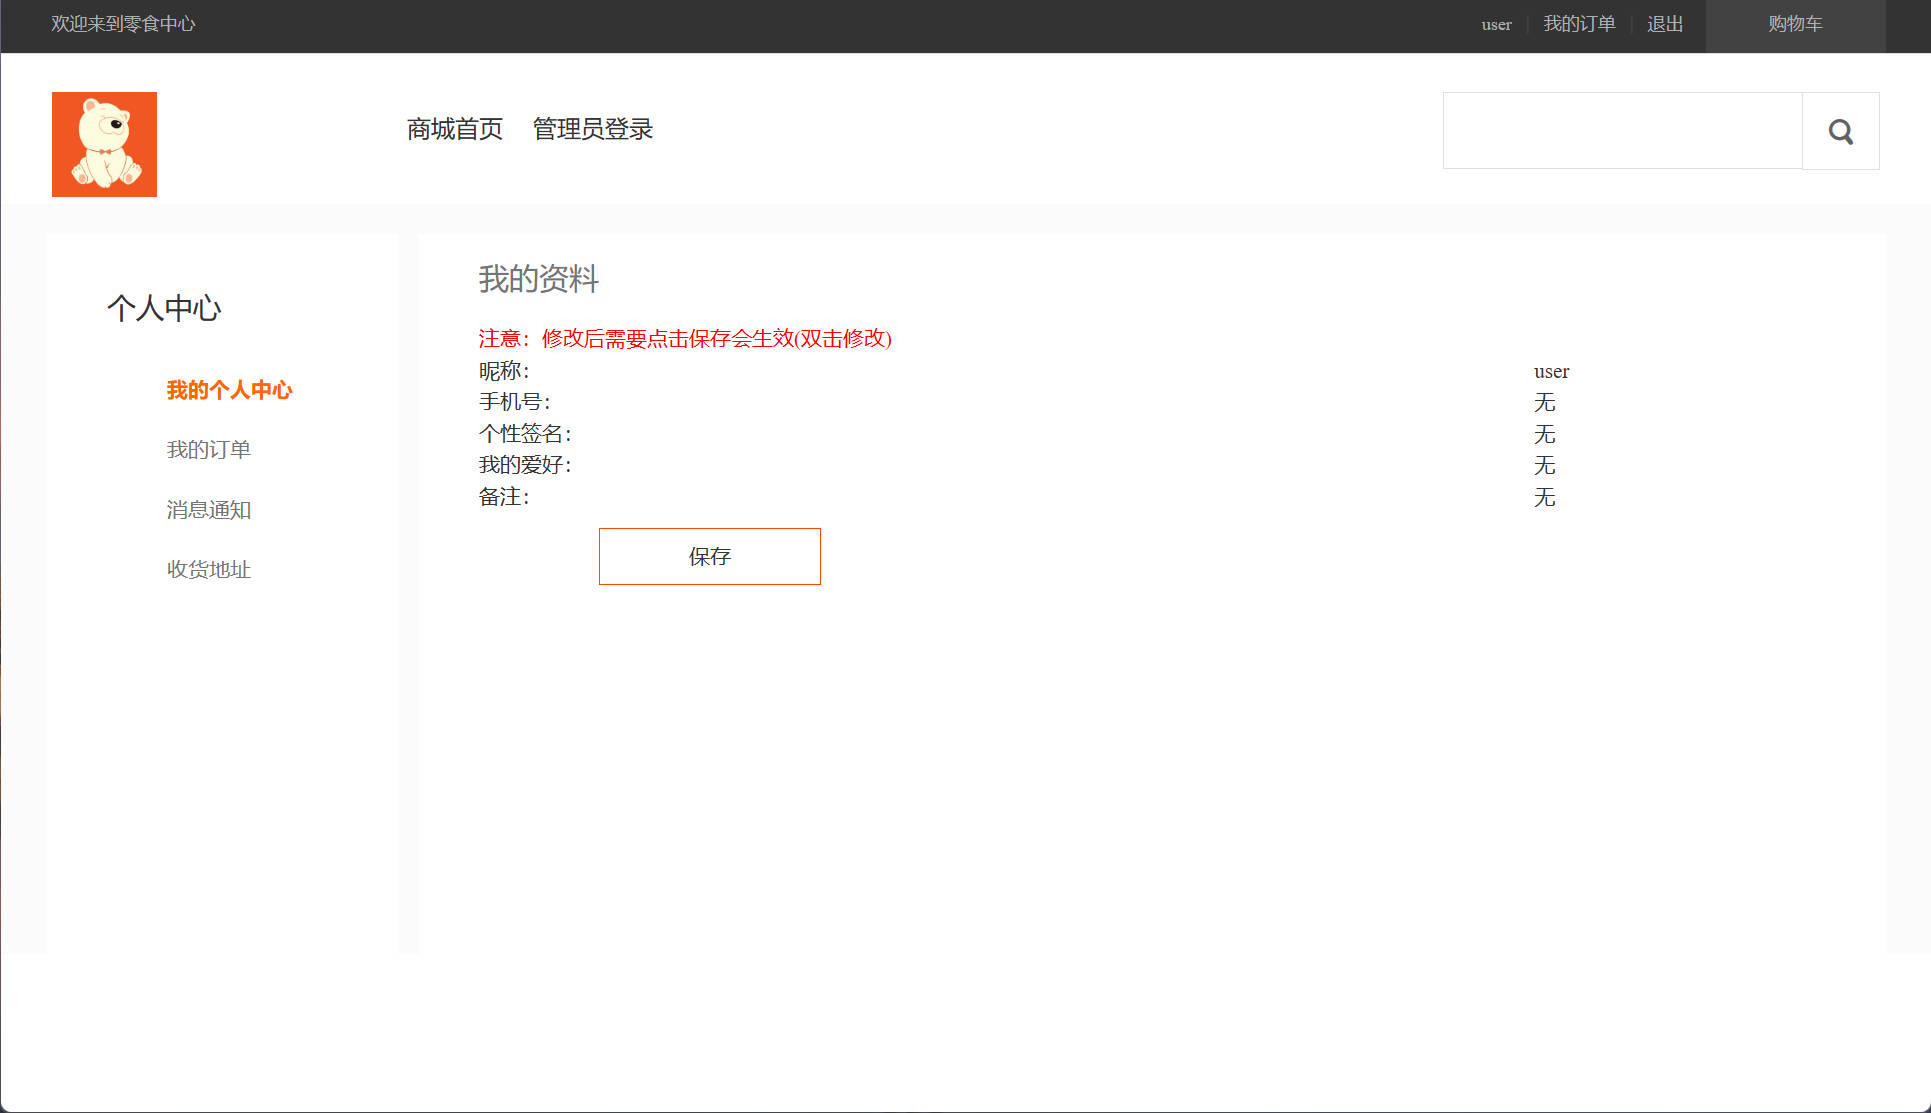Click 欢迎来到零食中心 welcome text
The image size is (1931, 1113).
pyautogui.click(x=122, y=24)
